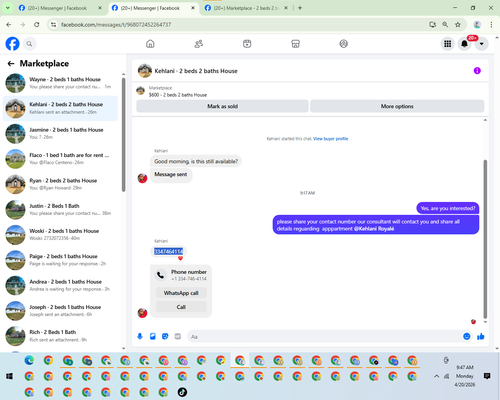Open Microsoft Edge on the taskbar
This screenshot has width=500, height=400.
[29, 360]
